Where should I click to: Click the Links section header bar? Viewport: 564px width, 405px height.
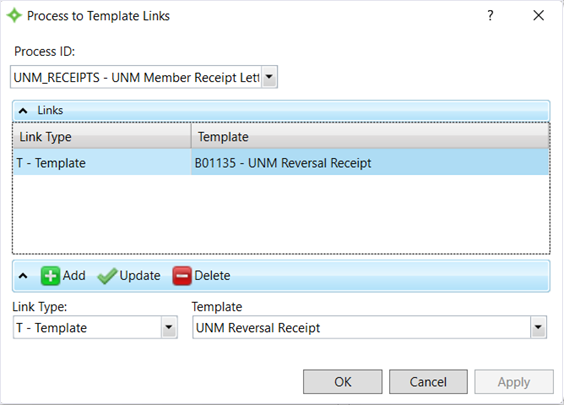[281, 111]
